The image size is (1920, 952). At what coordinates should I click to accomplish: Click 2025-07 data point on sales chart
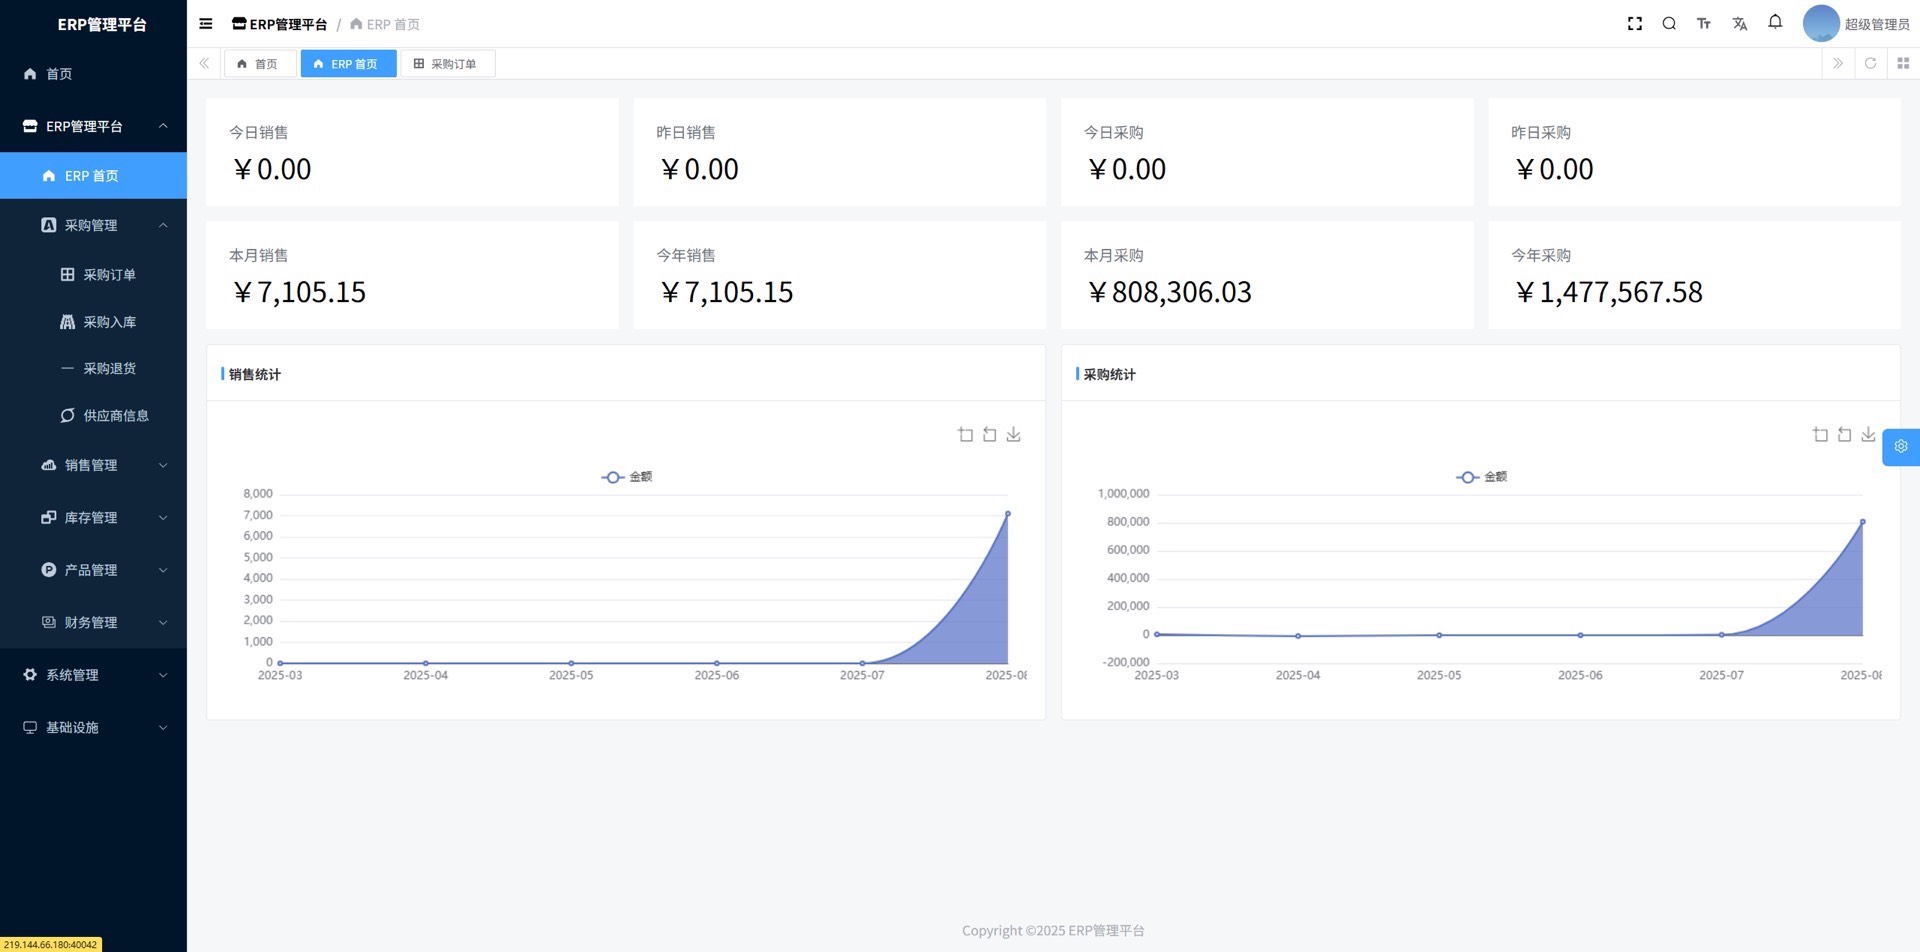click(x=862, y=663)
